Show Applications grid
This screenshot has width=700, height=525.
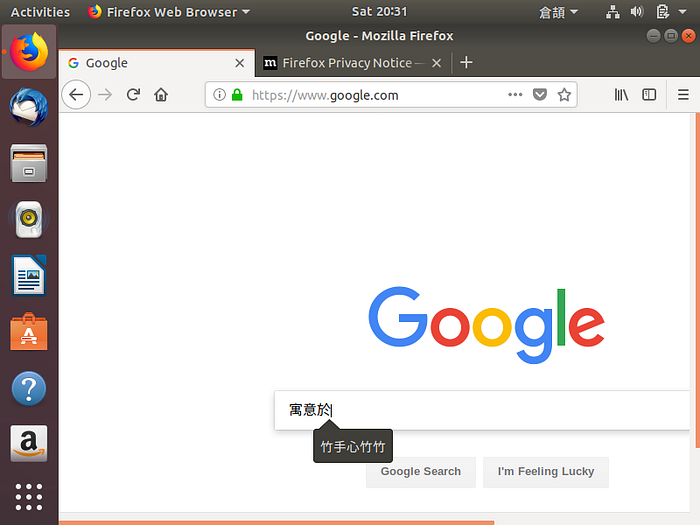[29, 497]
